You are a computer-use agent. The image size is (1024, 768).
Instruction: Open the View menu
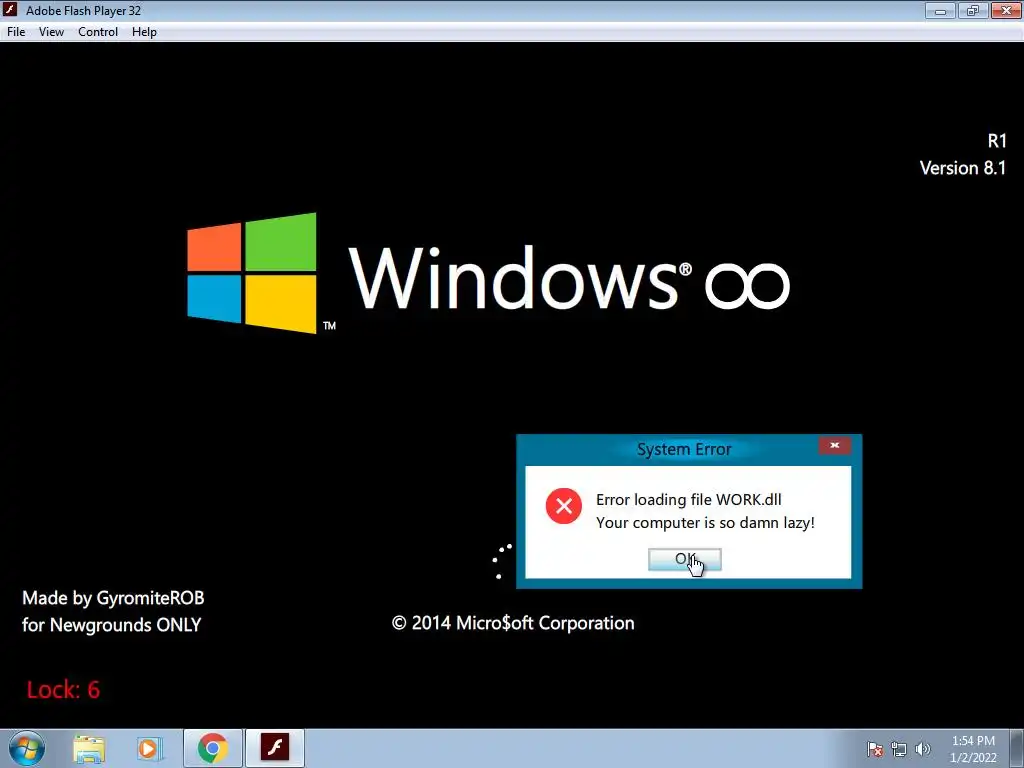(x=51, y=32)
